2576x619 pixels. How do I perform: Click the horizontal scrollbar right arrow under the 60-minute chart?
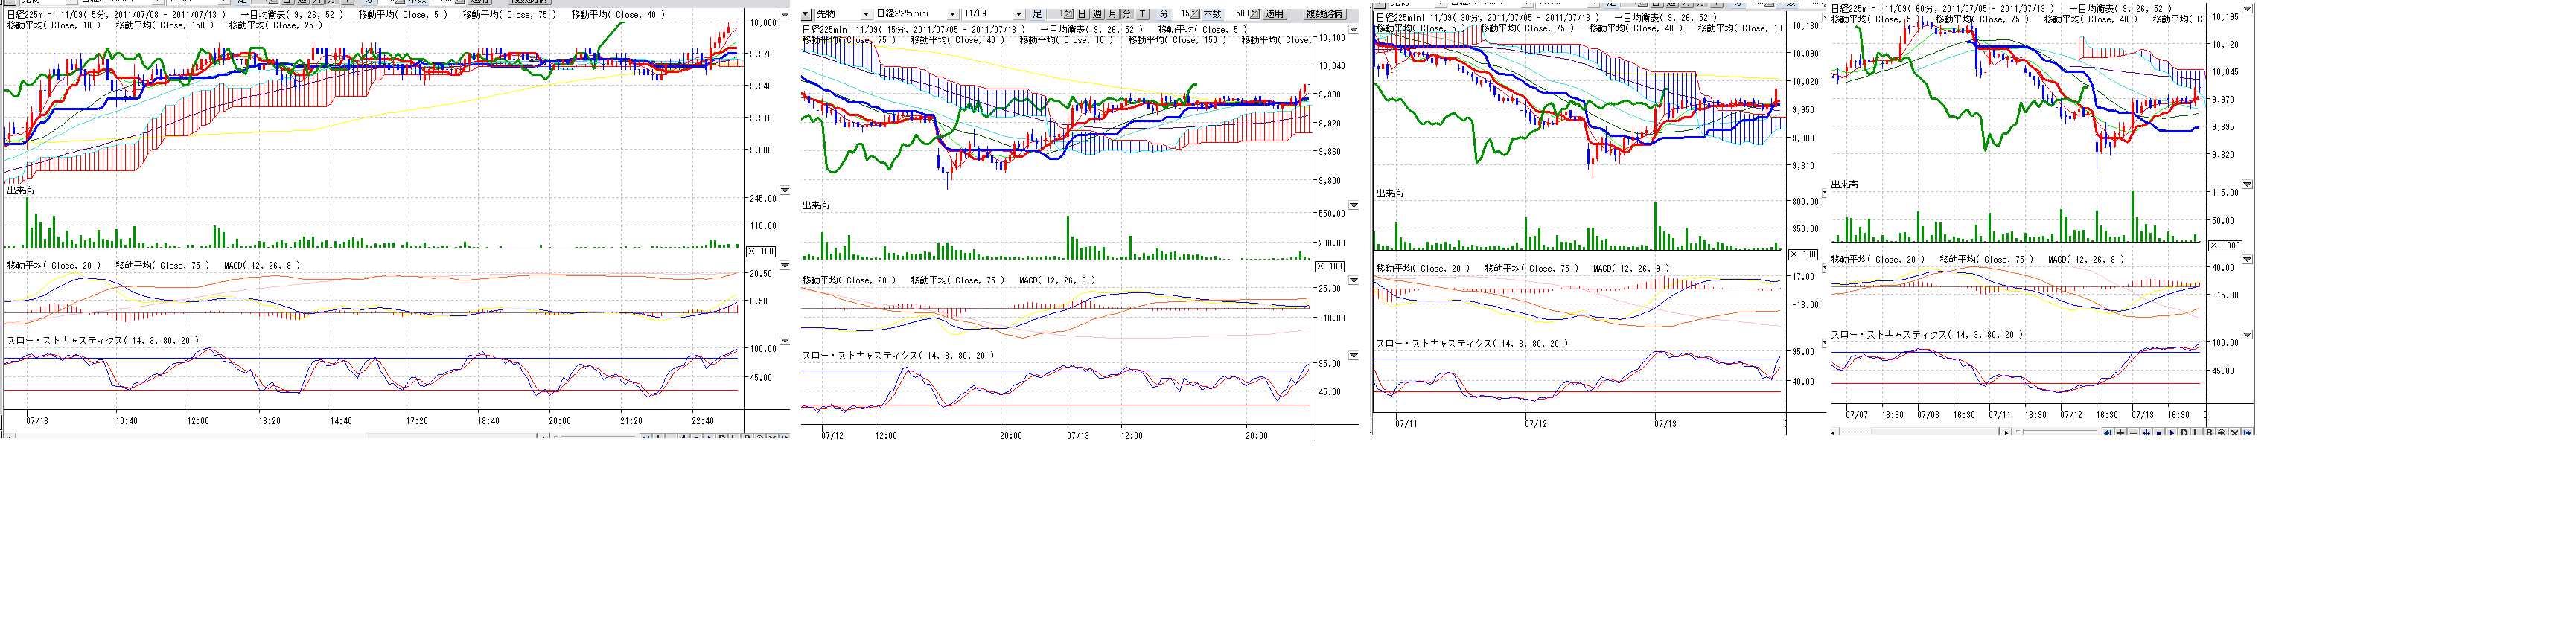2005,433
